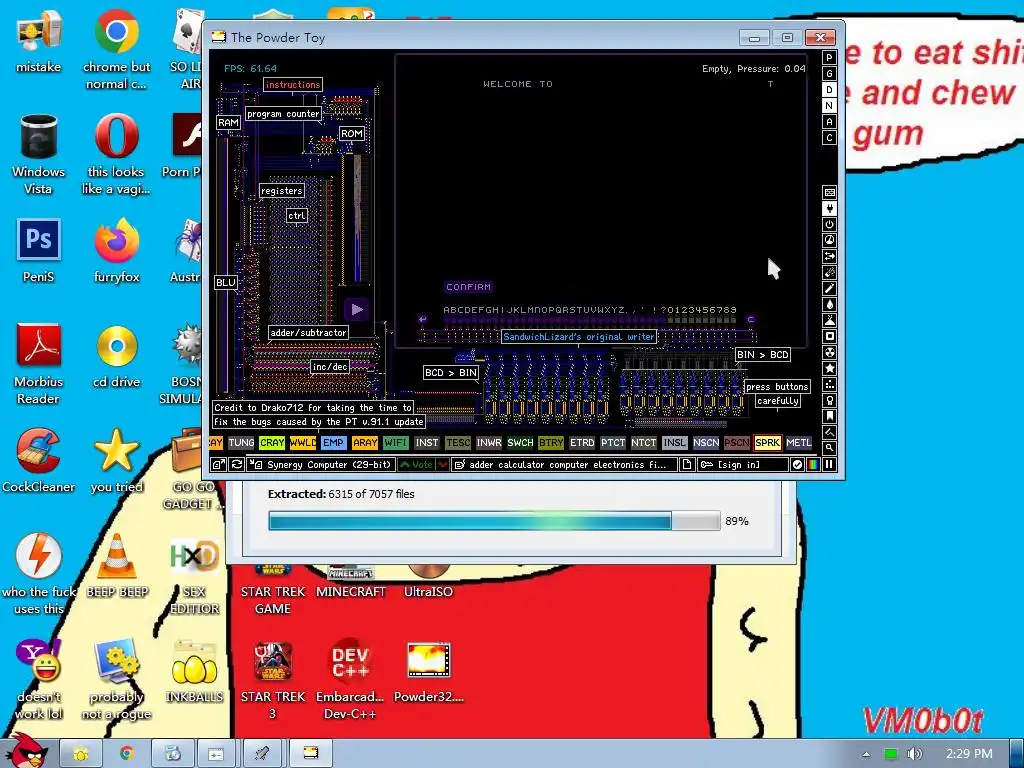This screenshot has height=768, width=1024.
Task: Open simulation options checkmark icon
Action: [x=797, y=464]
